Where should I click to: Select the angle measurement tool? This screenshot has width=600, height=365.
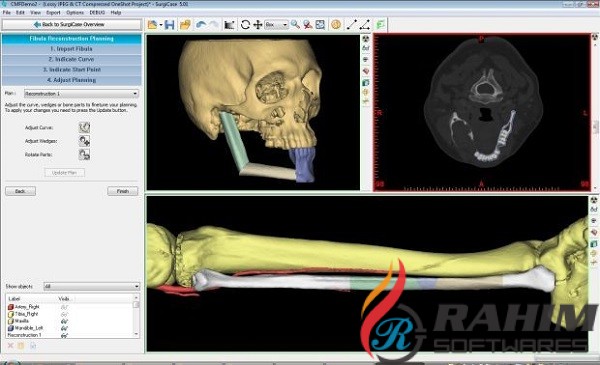coord(364,25)
